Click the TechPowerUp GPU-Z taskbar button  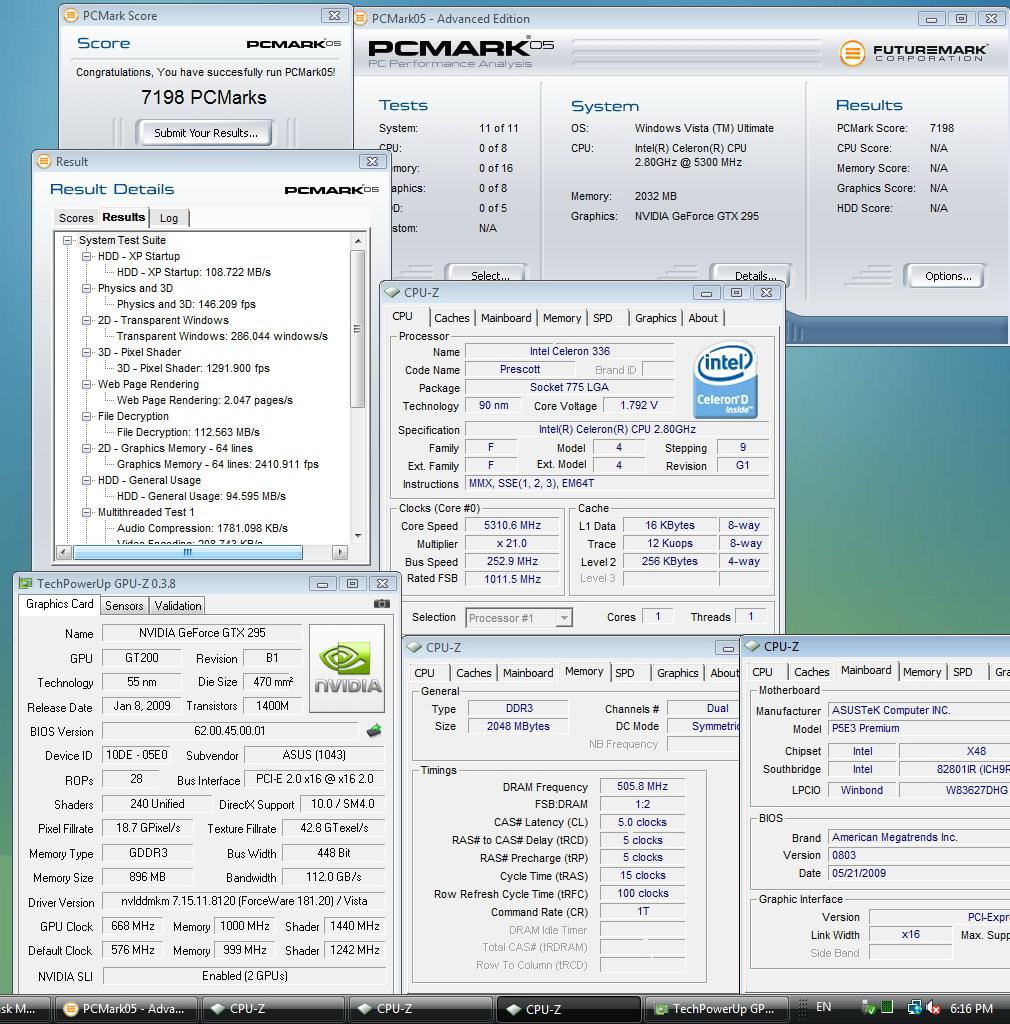click(x=716, y=1009)
